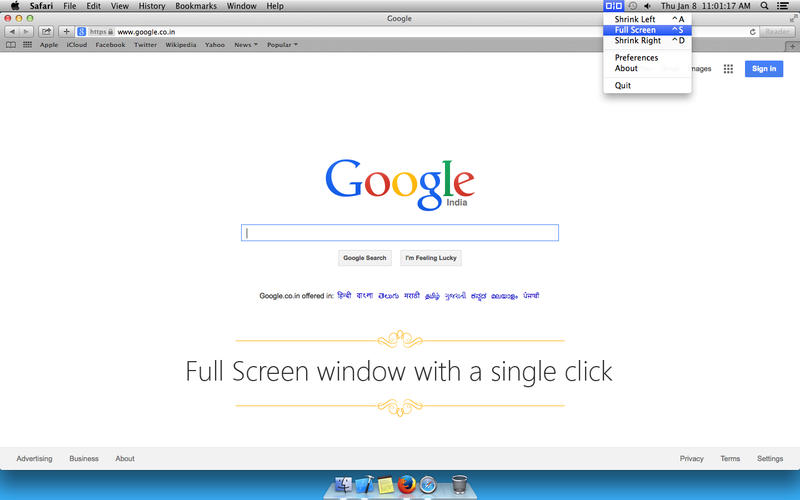Open Safari compass icon in Dock
The width and height of the screenshot is (800, 500).
coord(428,485)
